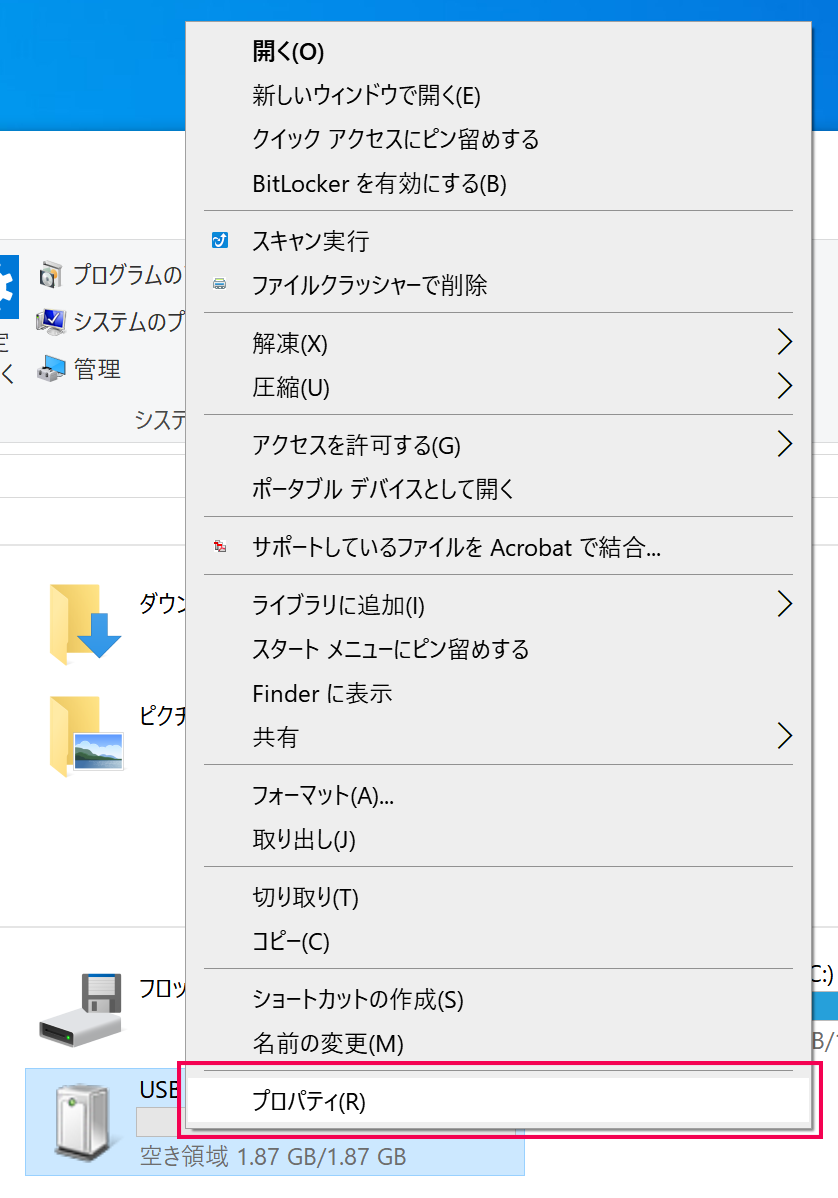Choose ショートカットの作成(S)
The image size is (838, 1198).
tap(499, 999)
